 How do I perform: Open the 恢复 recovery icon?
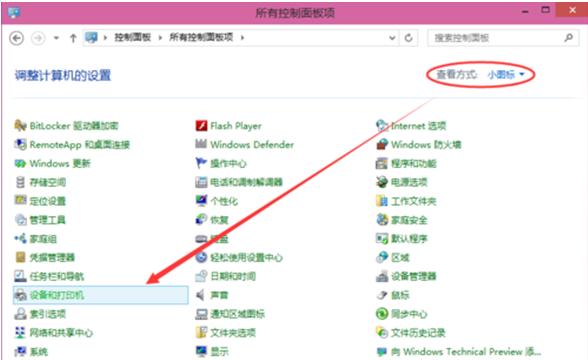pos(201,219)
